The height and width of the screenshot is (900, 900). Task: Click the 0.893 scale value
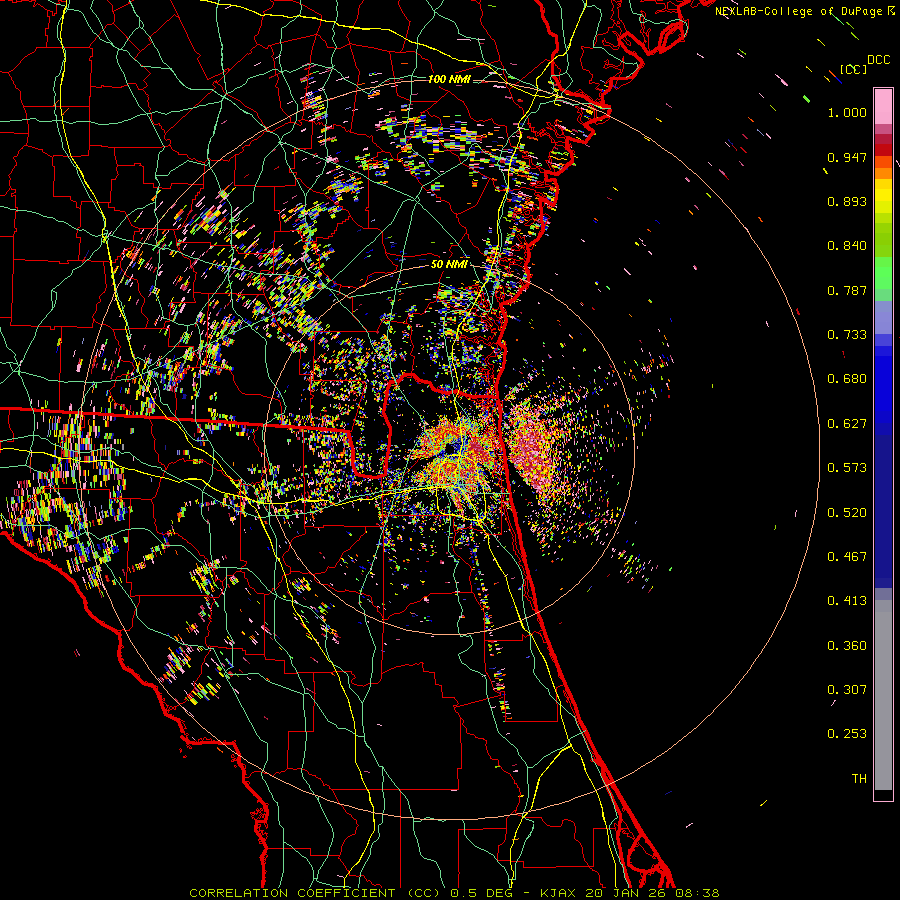pos(847,201)
